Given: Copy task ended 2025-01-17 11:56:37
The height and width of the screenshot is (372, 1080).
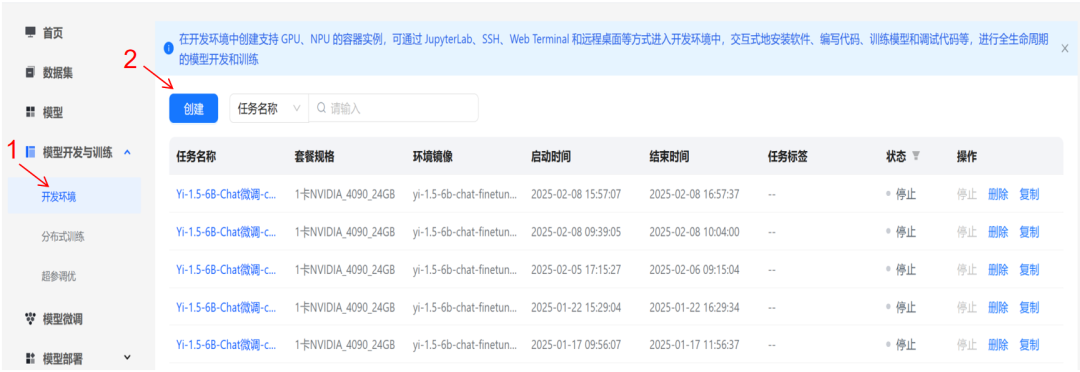Looking at the screenshot, I should tap(1029, 344).
